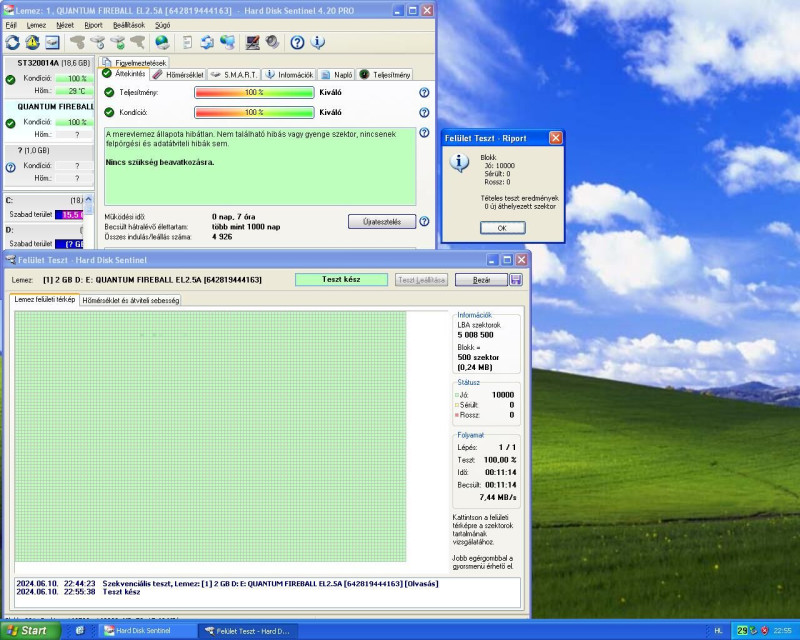
Task: Click the disk test icon with green check
Action: (117, 42)
